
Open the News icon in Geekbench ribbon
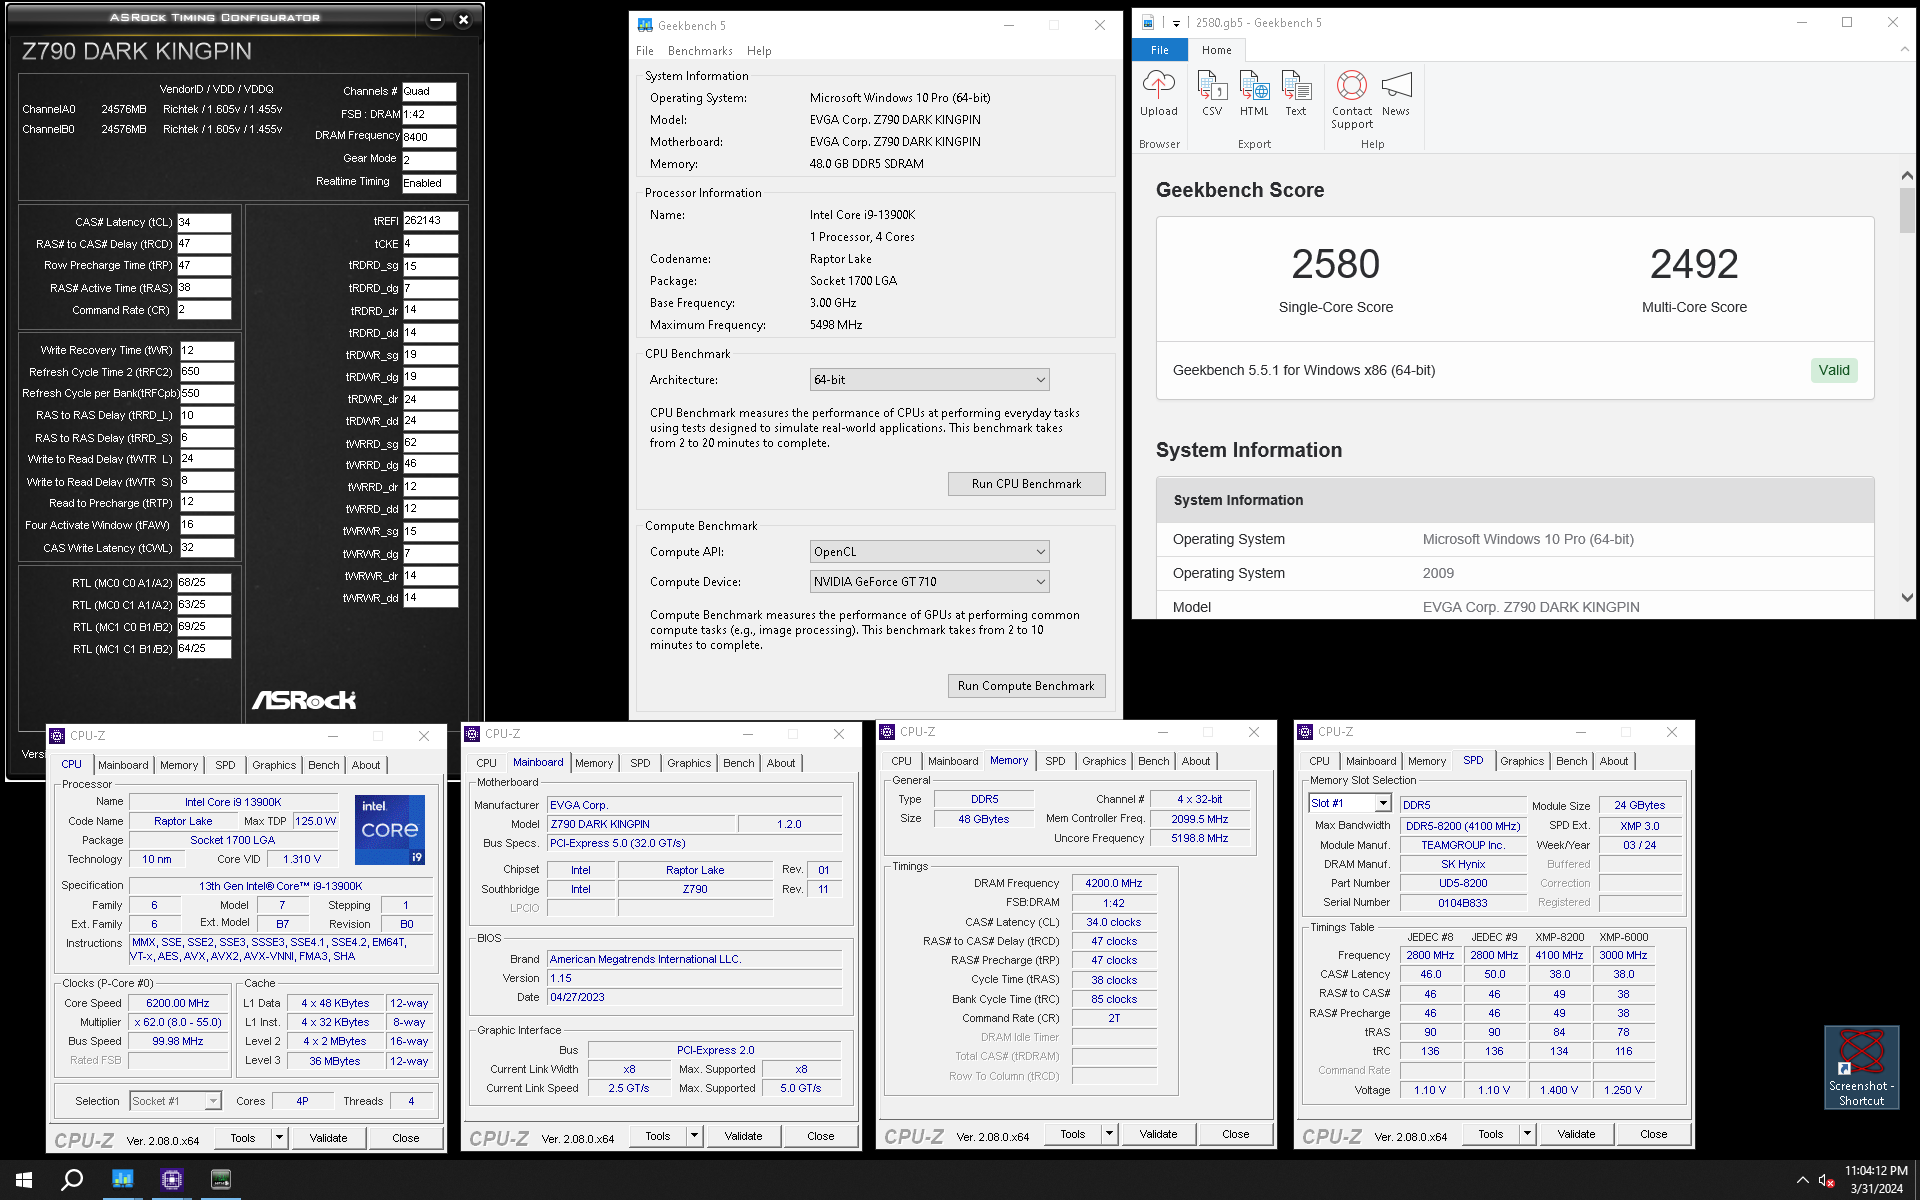coord(1396,93)
